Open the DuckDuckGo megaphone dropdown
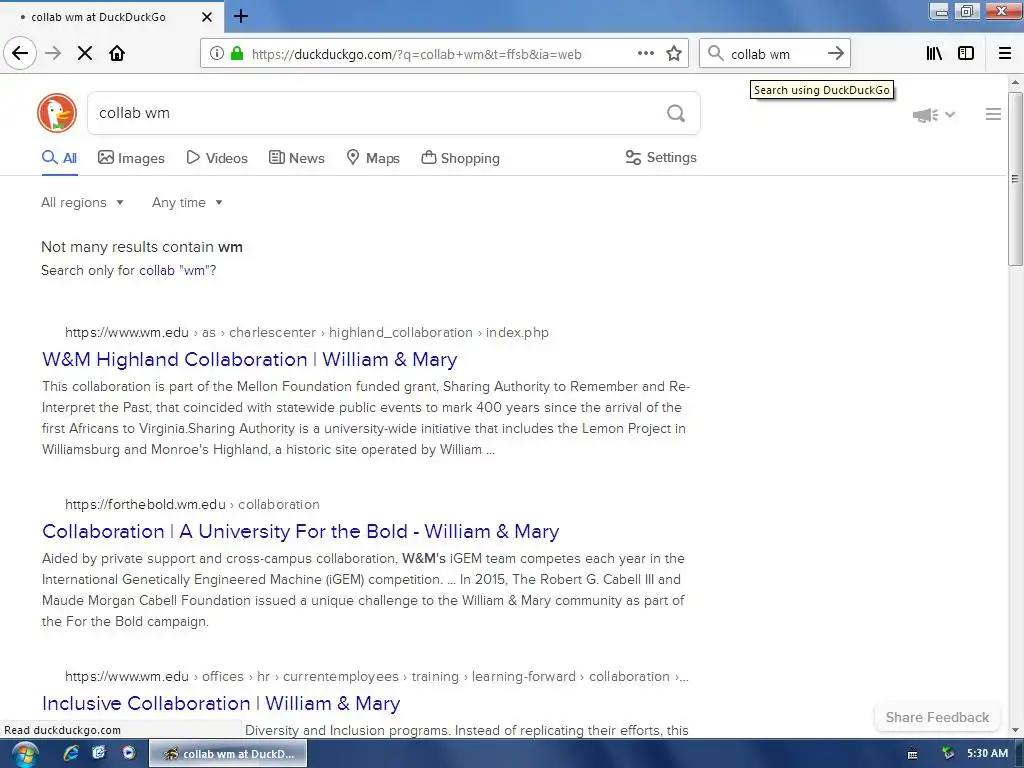Viewport: 1024px width, 768px height. click(934, 115)
